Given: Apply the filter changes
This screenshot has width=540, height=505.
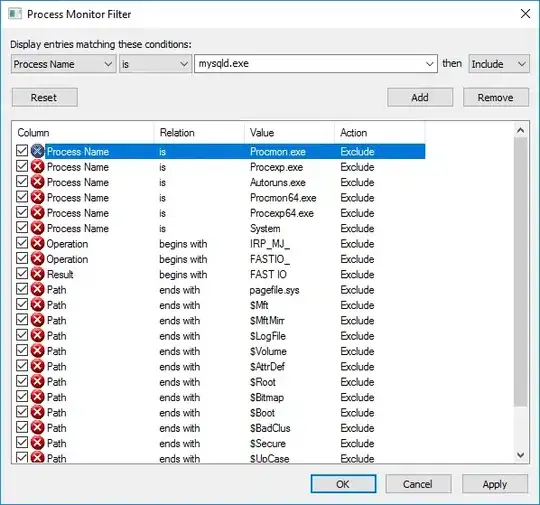Looking at the screenshot, I should pyautogui.click(x=495, y=484).
